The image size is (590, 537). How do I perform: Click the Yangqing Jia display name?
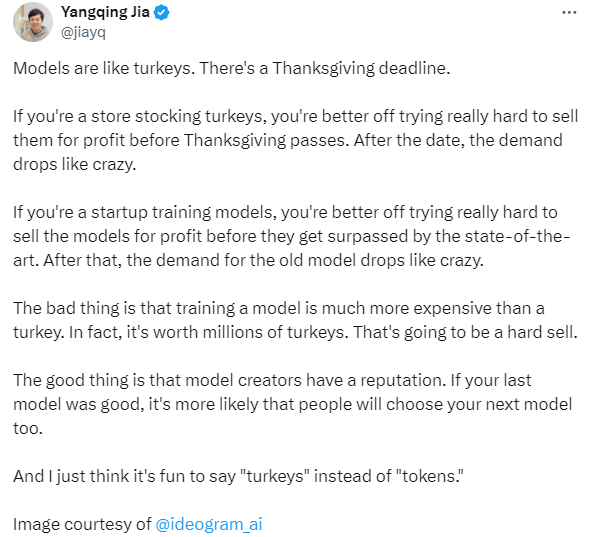pyautogui.click(x=105, y=12)
